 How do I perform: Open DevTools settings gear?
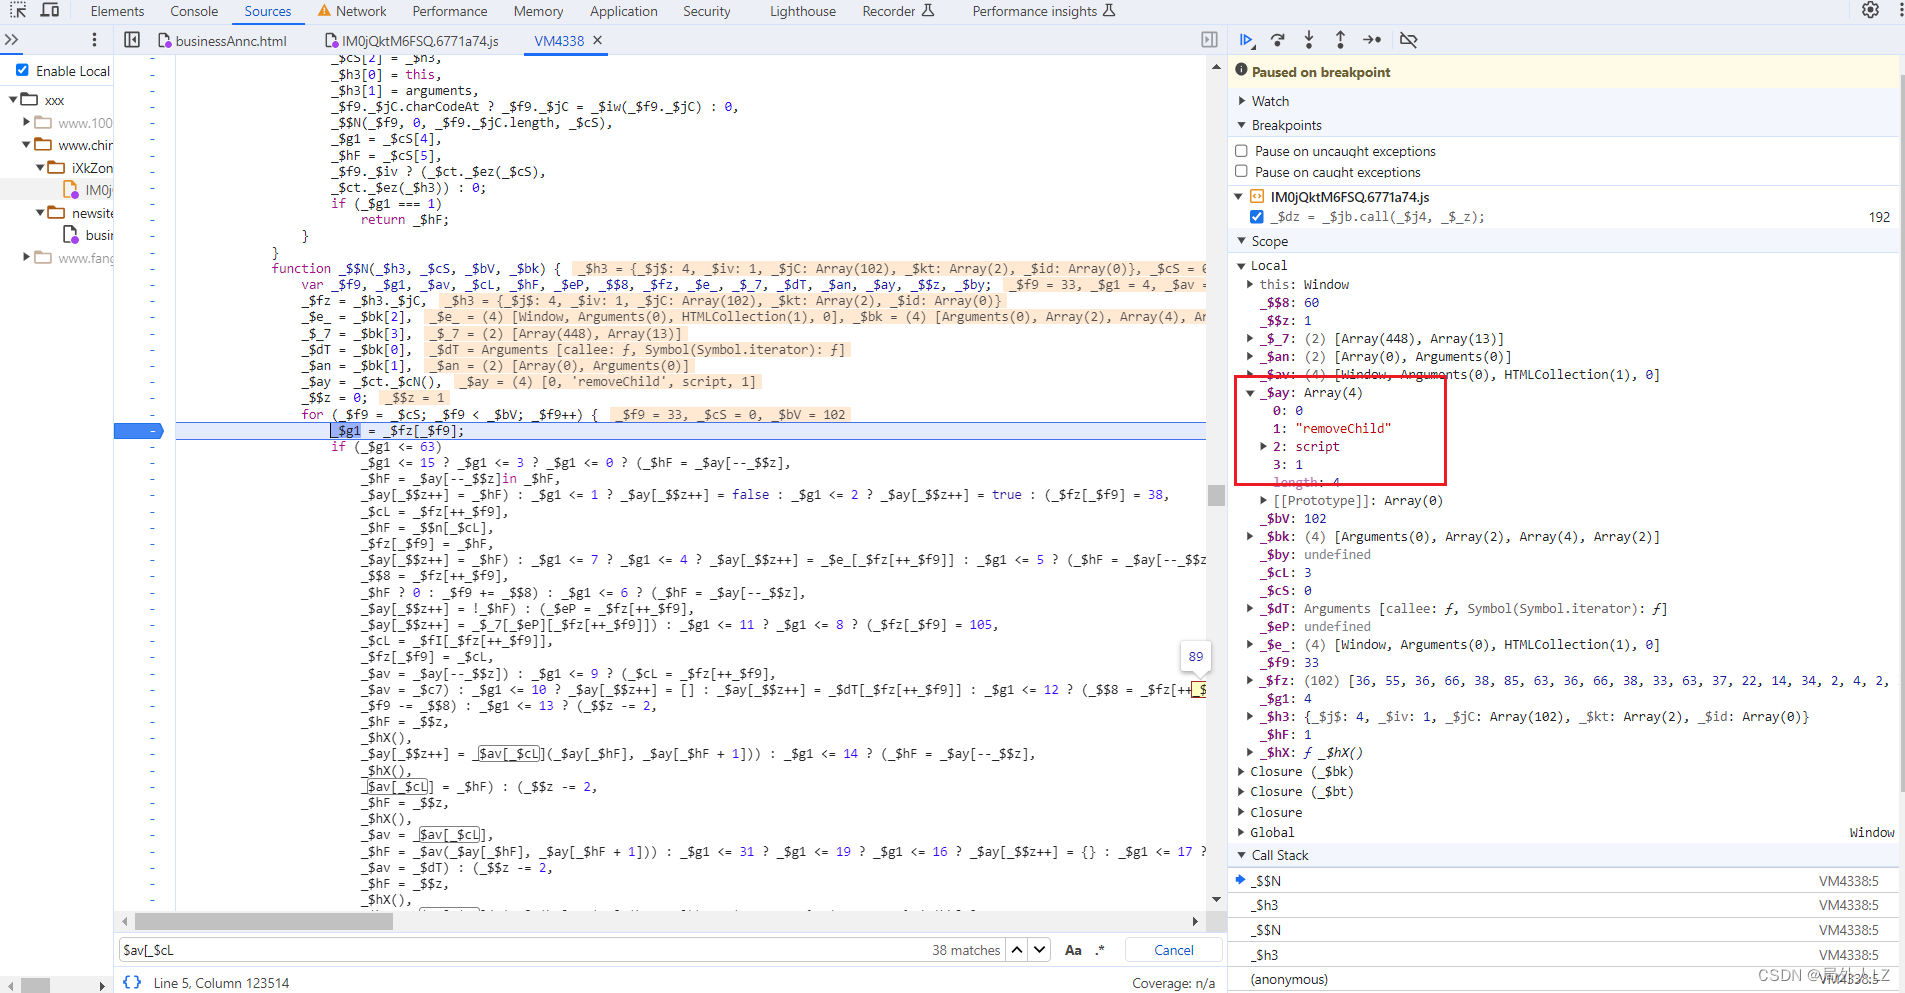click(1870, 10)
